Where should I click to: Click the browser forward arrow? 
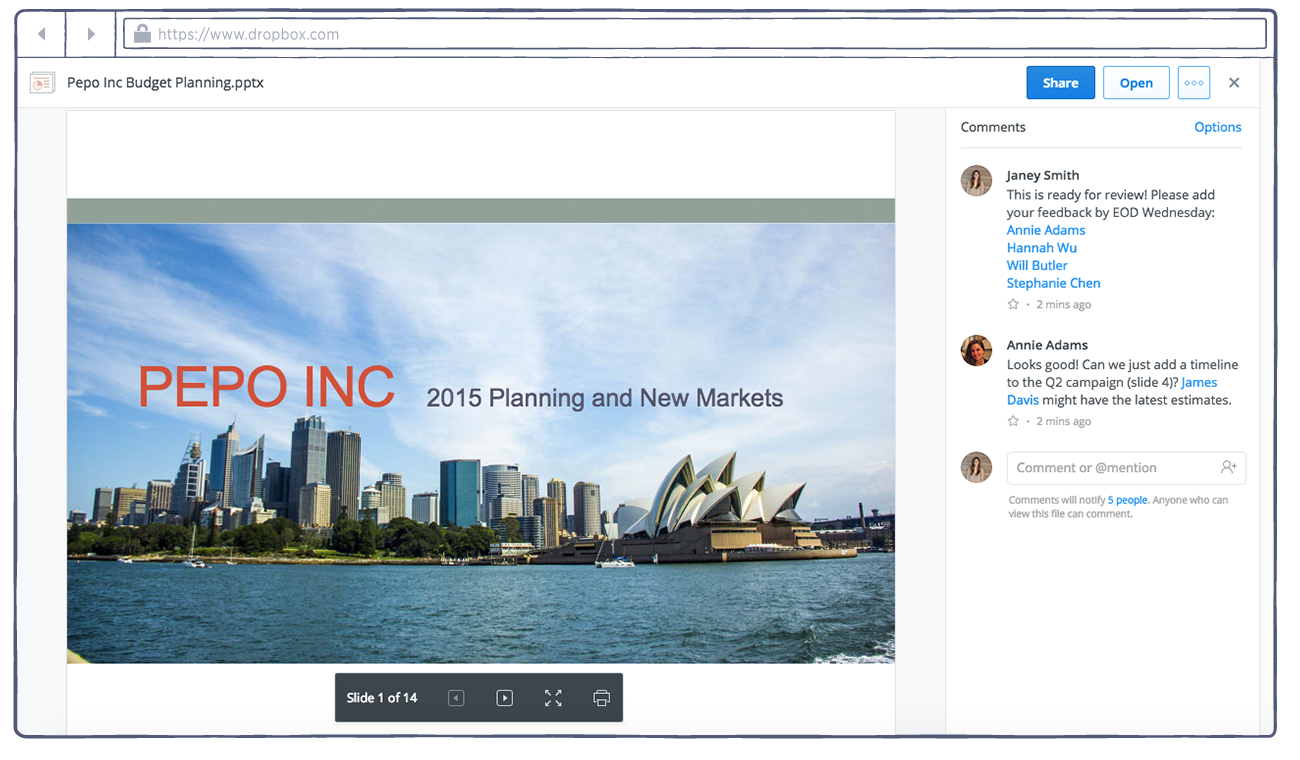click(91, 34)
